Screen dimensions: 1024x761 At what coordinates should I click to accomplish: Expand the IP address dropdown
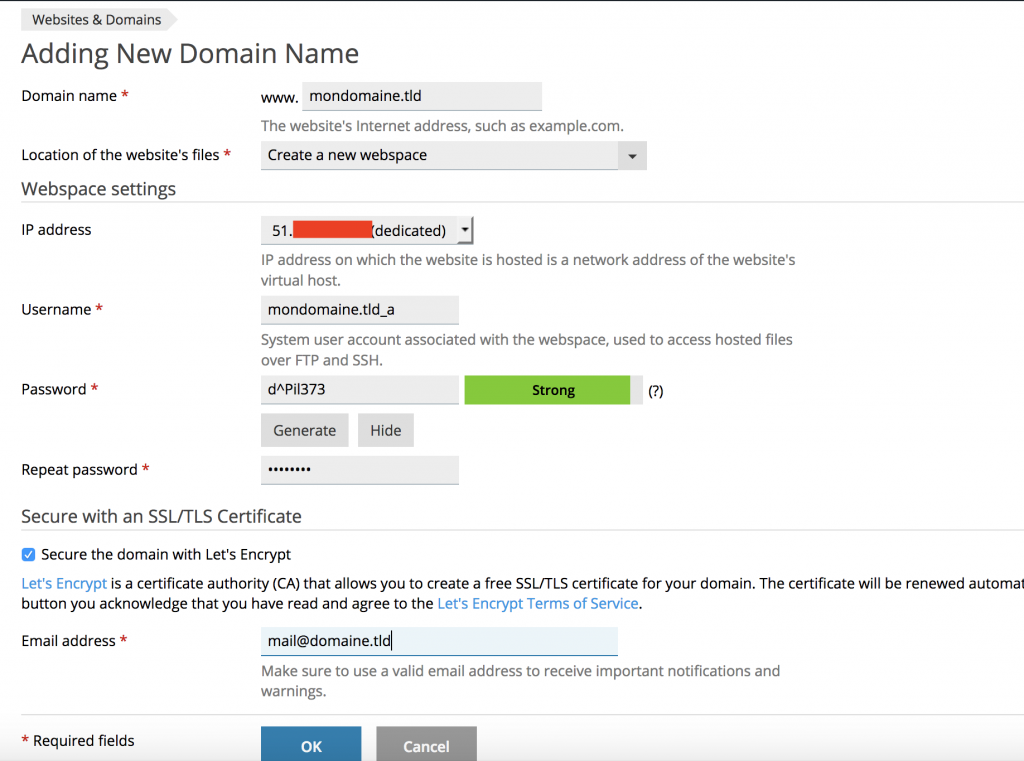coord(465,230)
